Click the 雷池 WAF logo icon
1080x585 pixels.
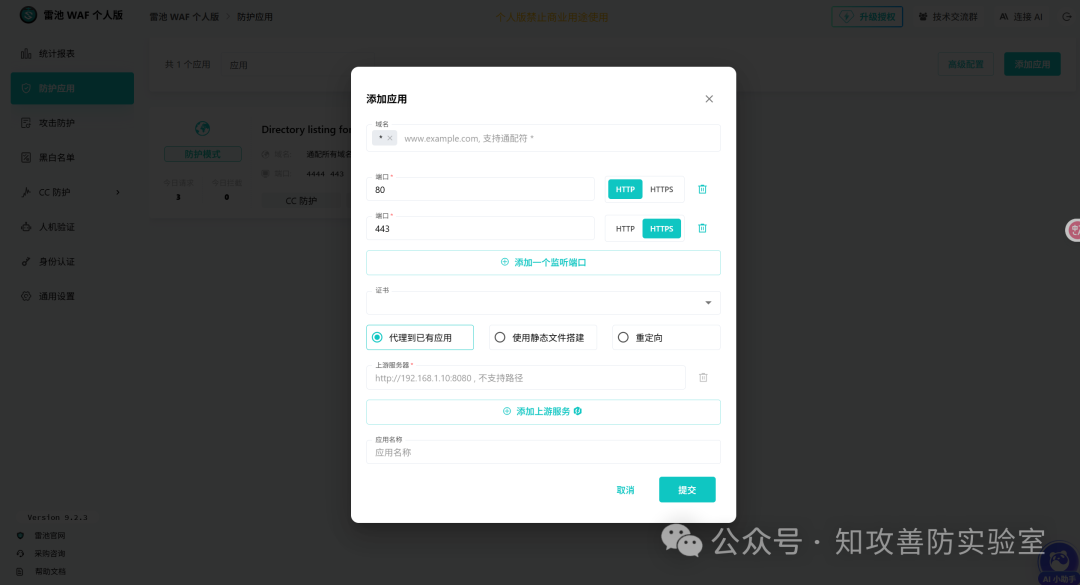[x=28, y=14]
